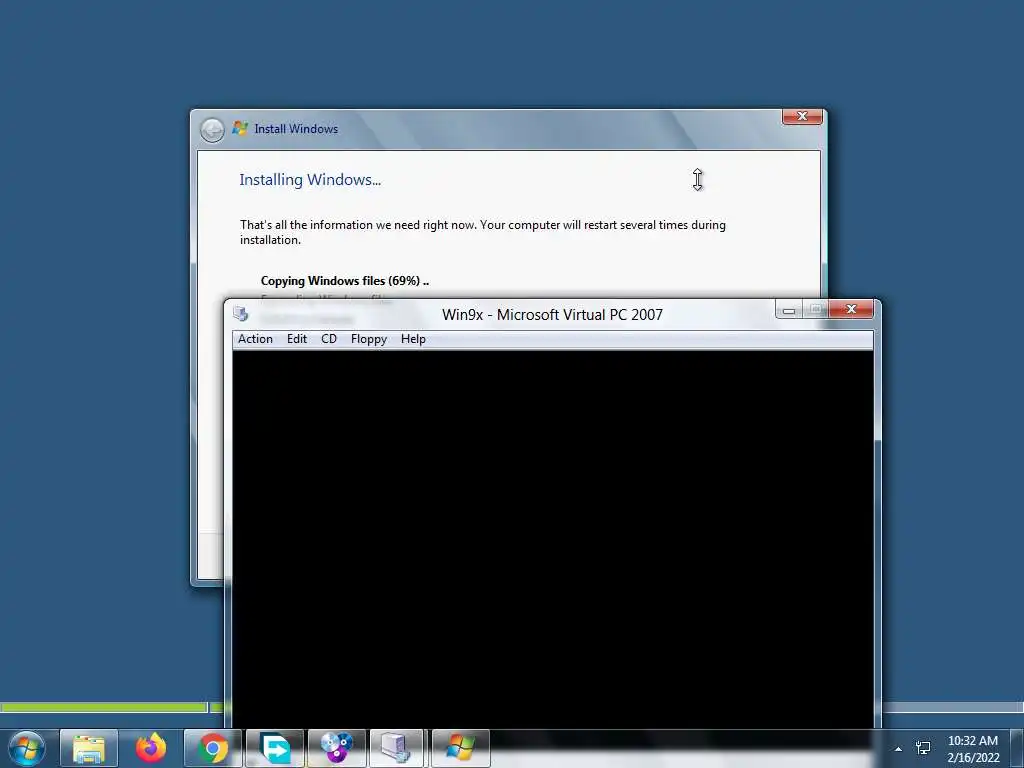Click the network tray icon
Viewport: 1024px width, 768px height.
(x=923, y=748)
